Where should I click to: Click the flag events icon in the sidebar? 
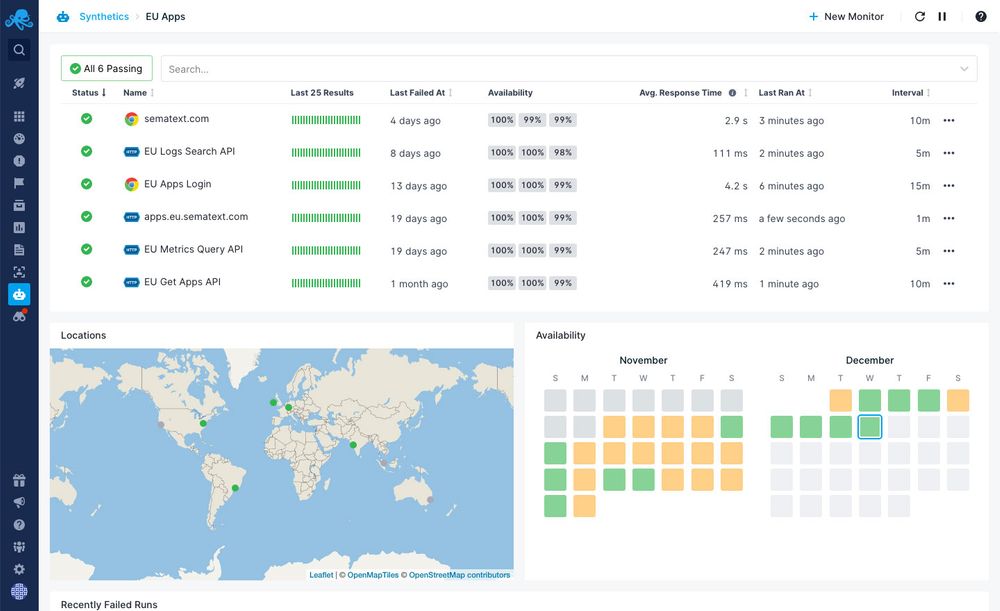point(19,183)
